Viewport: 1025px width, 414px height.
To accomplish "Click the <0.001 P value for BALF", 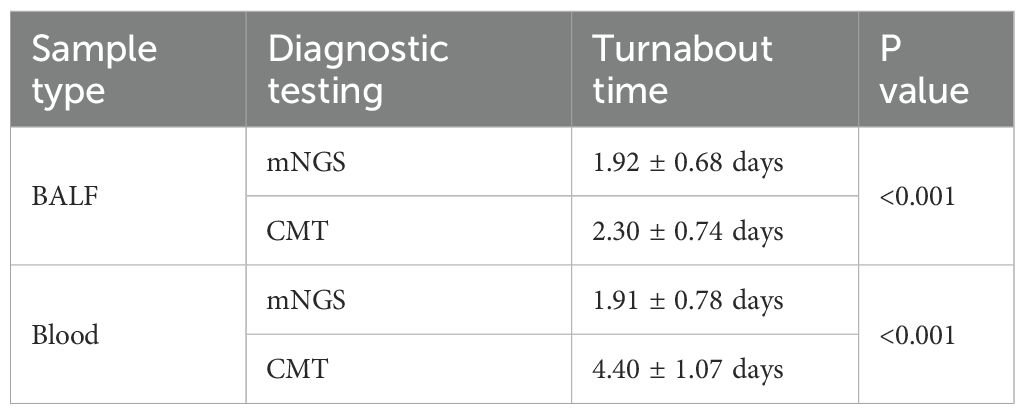I will 917,197.
